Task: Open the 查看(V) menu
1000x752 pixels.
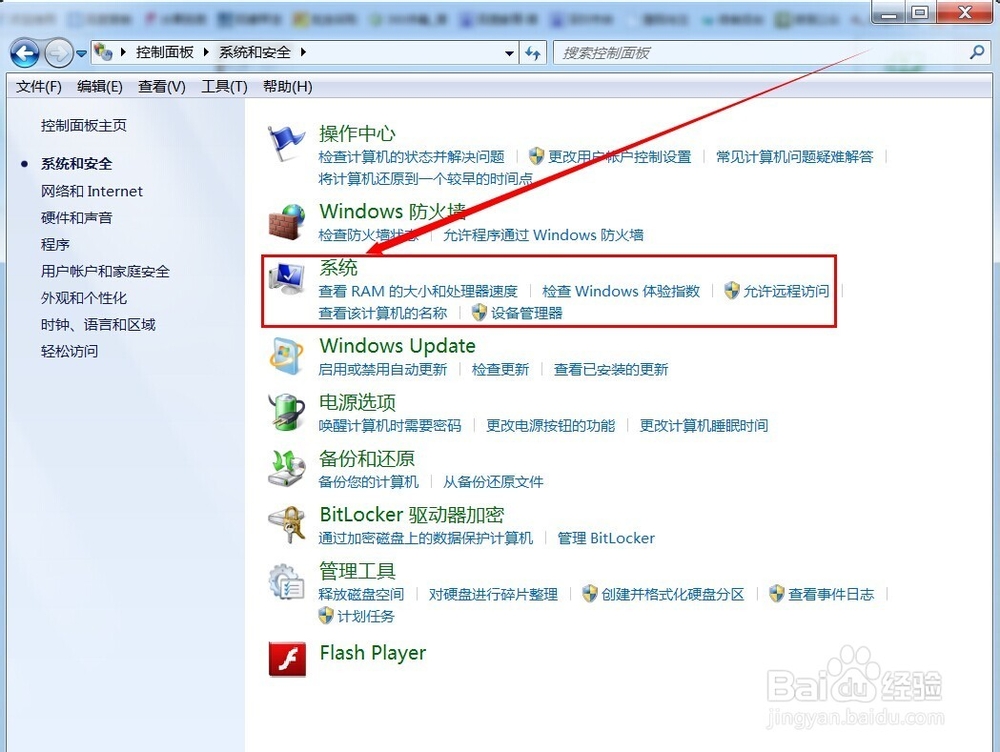Action: (160, 86)
